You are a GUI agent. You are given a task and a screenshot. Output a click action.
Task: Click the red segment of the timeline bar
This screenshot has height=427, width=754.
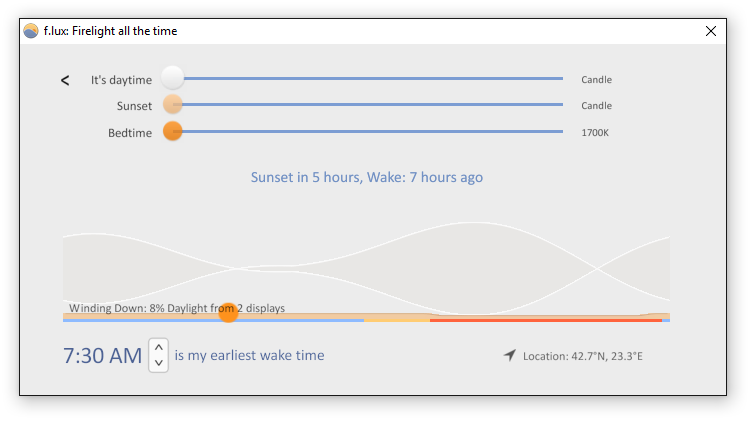click(x=546, y=320)
